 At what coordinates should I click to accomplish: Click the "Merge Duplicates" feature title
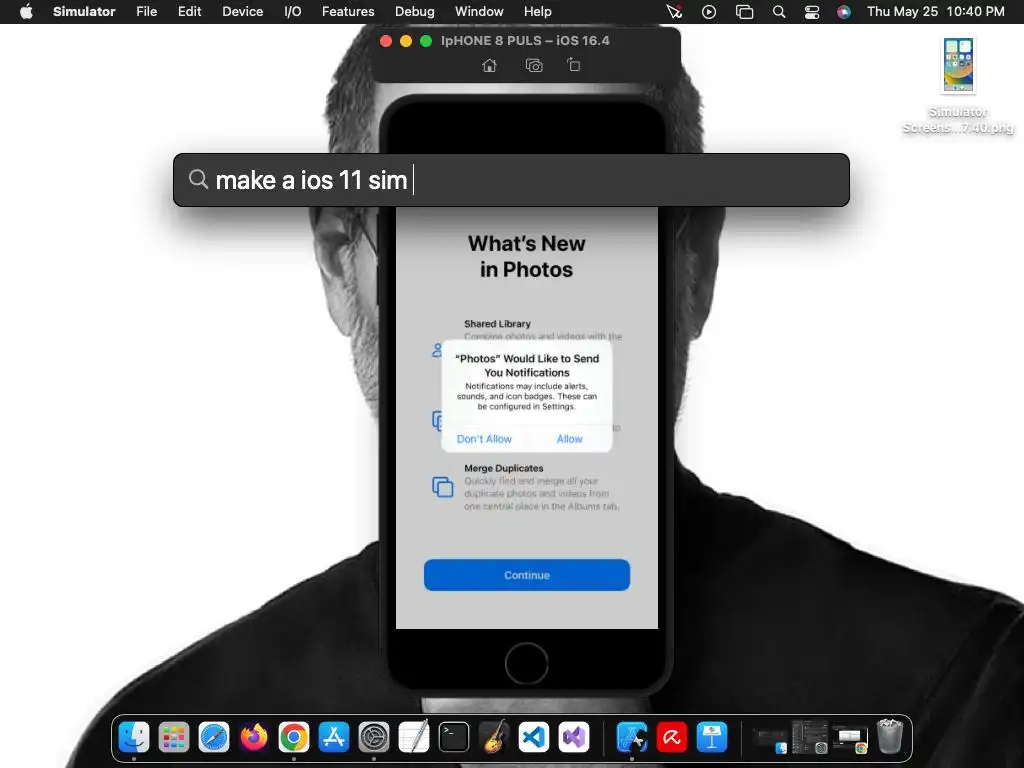[504, 468]
